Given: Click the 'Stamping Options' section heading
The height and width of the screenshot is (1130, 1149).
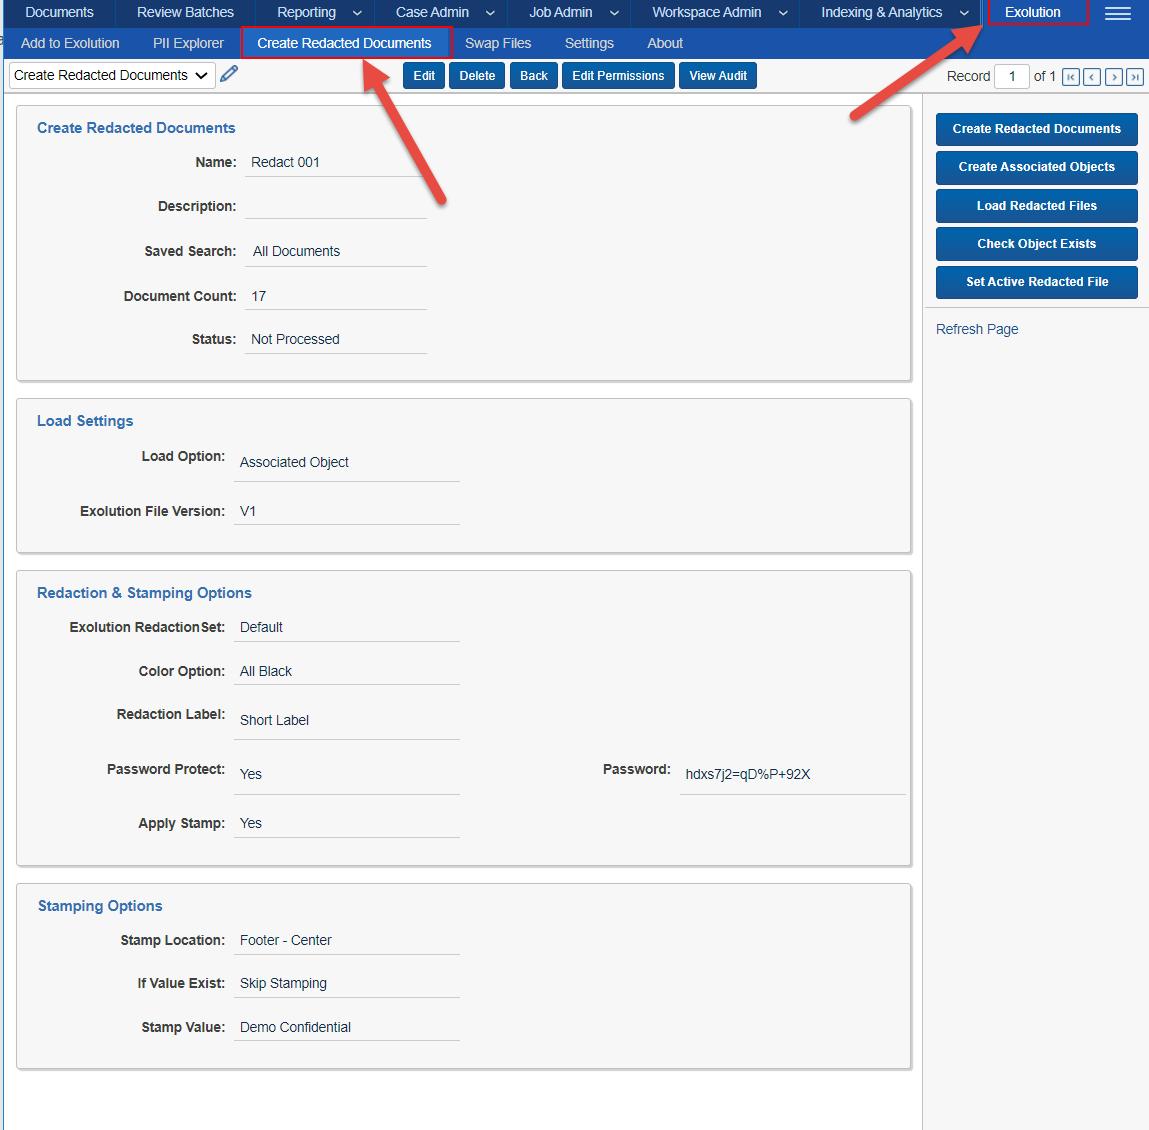Looking at the screenshot, I should coord(100,906).
